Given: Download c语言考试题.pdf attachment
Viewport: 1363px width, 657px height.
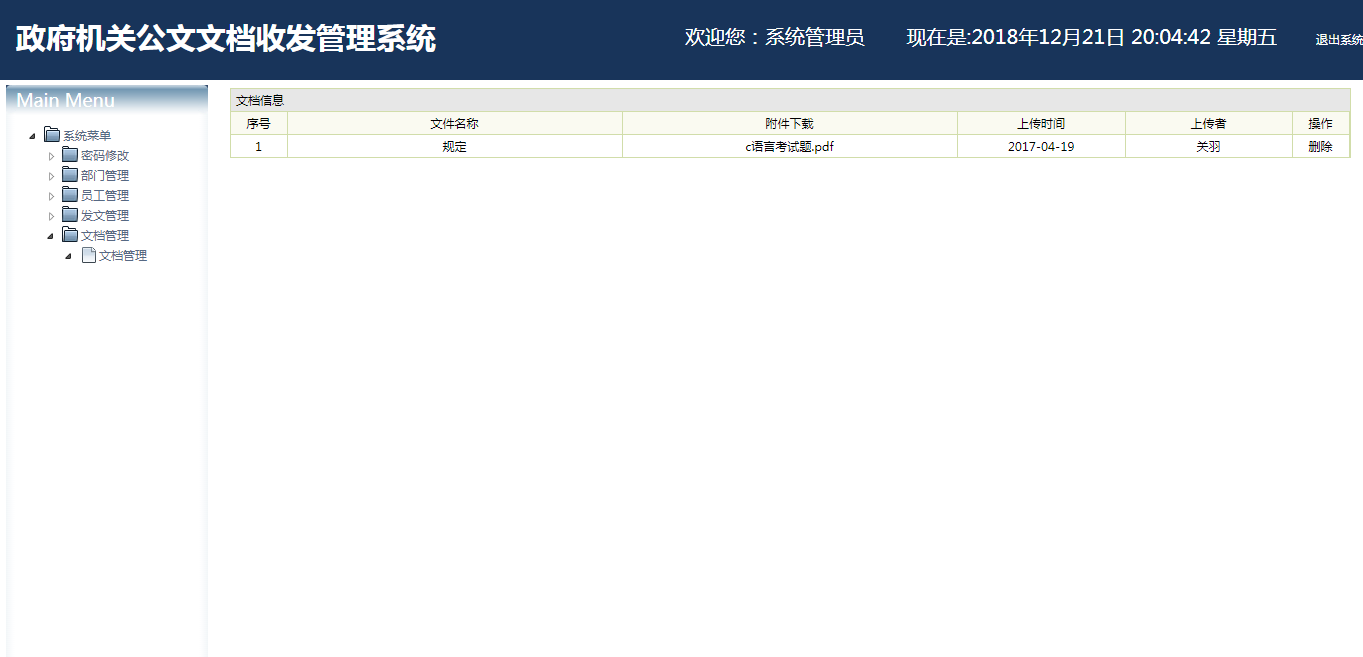Looking at the screenshot, I should coord(789,146).
